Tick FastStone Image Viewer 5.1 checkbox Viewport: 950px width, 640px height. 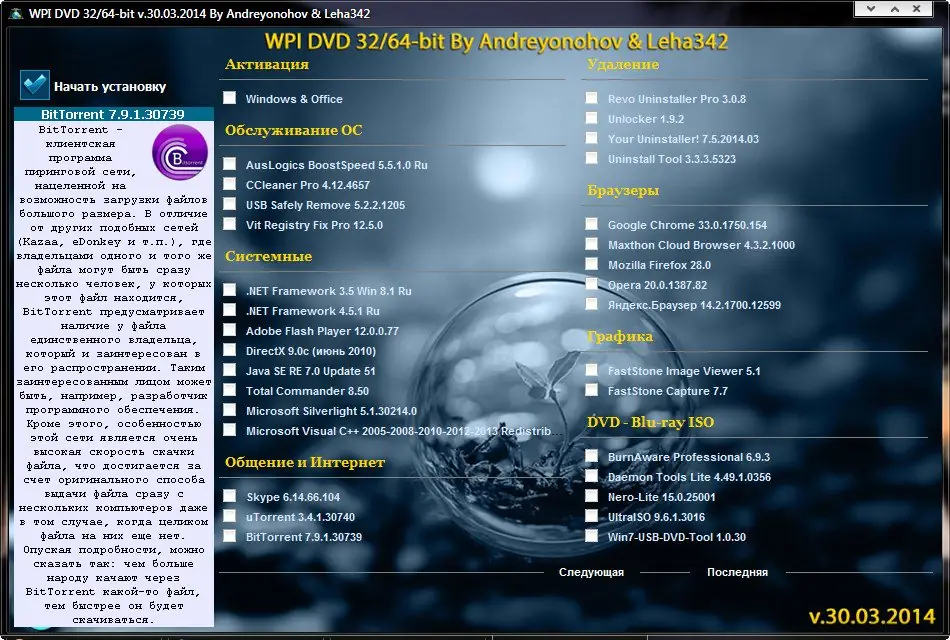[x=592, y=370]
